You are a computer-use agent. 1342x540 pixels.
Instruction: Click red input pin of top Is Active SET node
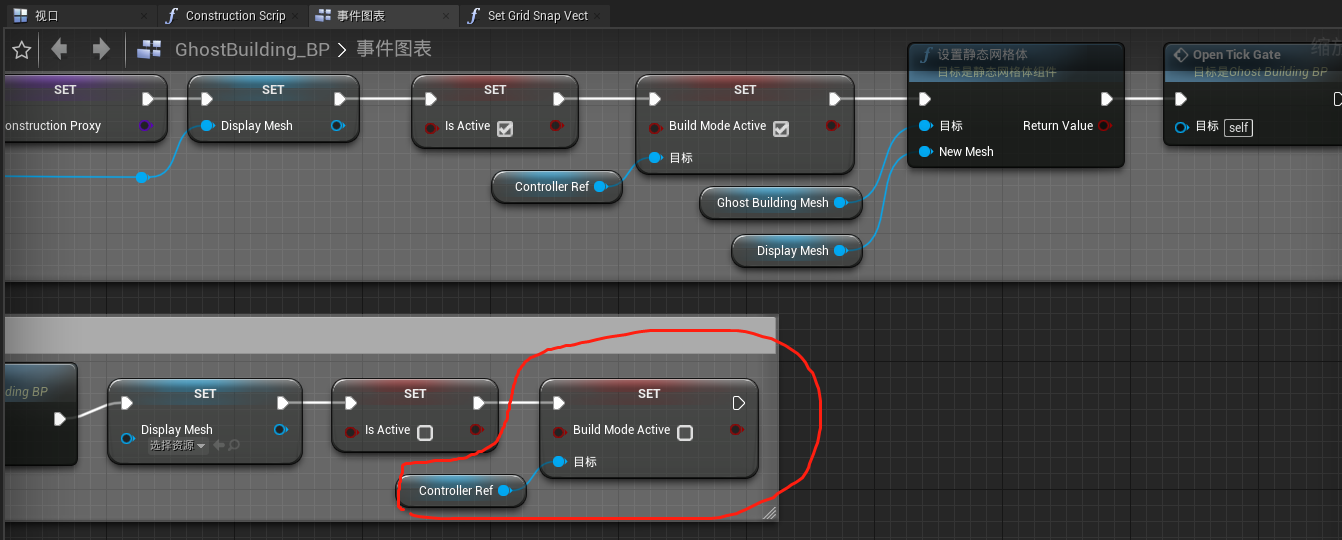(x=431, y=127)
